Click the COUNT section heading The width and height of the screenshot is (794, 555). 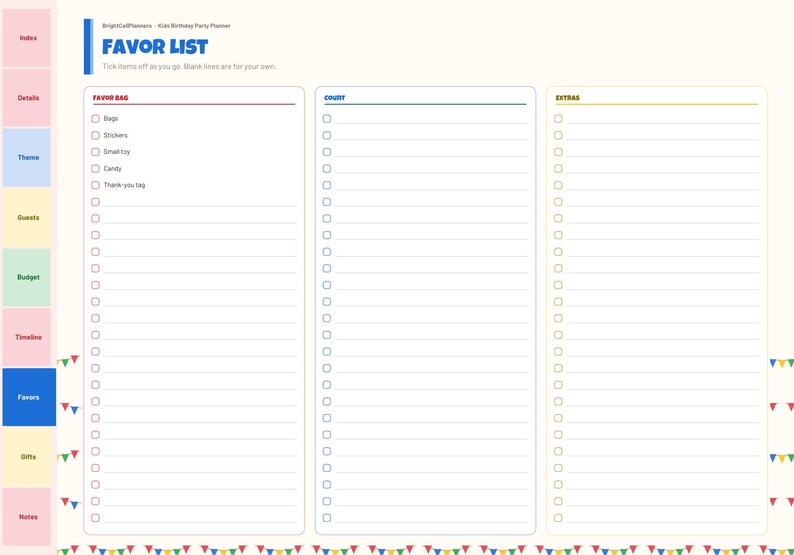tap(335, 98)
